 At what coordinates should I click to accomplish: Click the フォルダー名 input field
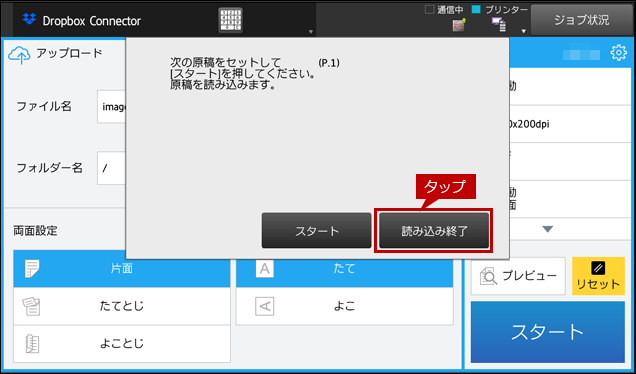pos(112,168)
